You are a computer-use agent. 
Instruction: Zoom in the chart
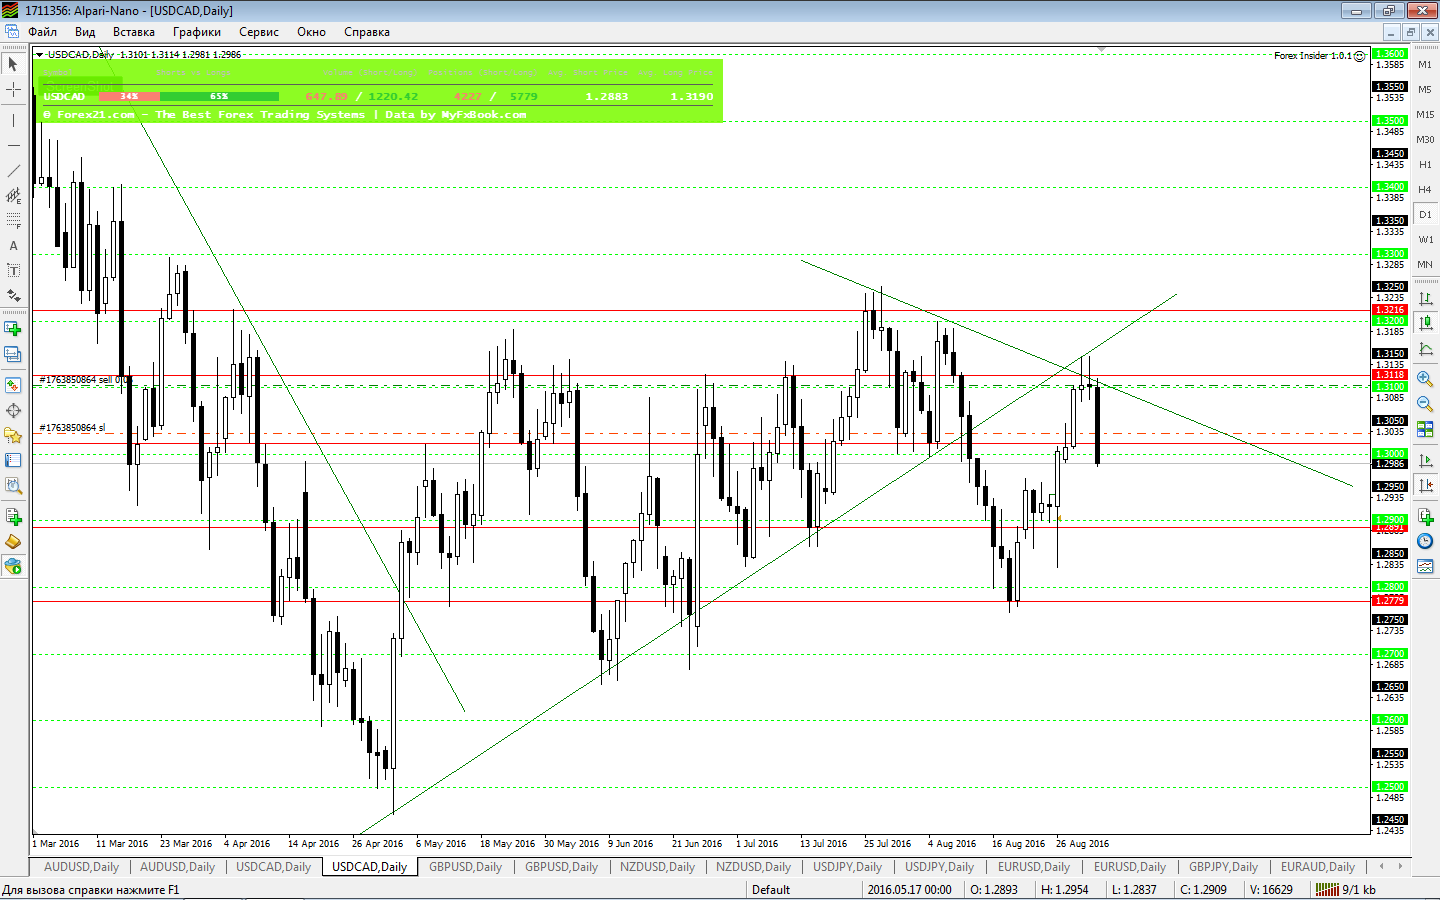click(1425, 379)
